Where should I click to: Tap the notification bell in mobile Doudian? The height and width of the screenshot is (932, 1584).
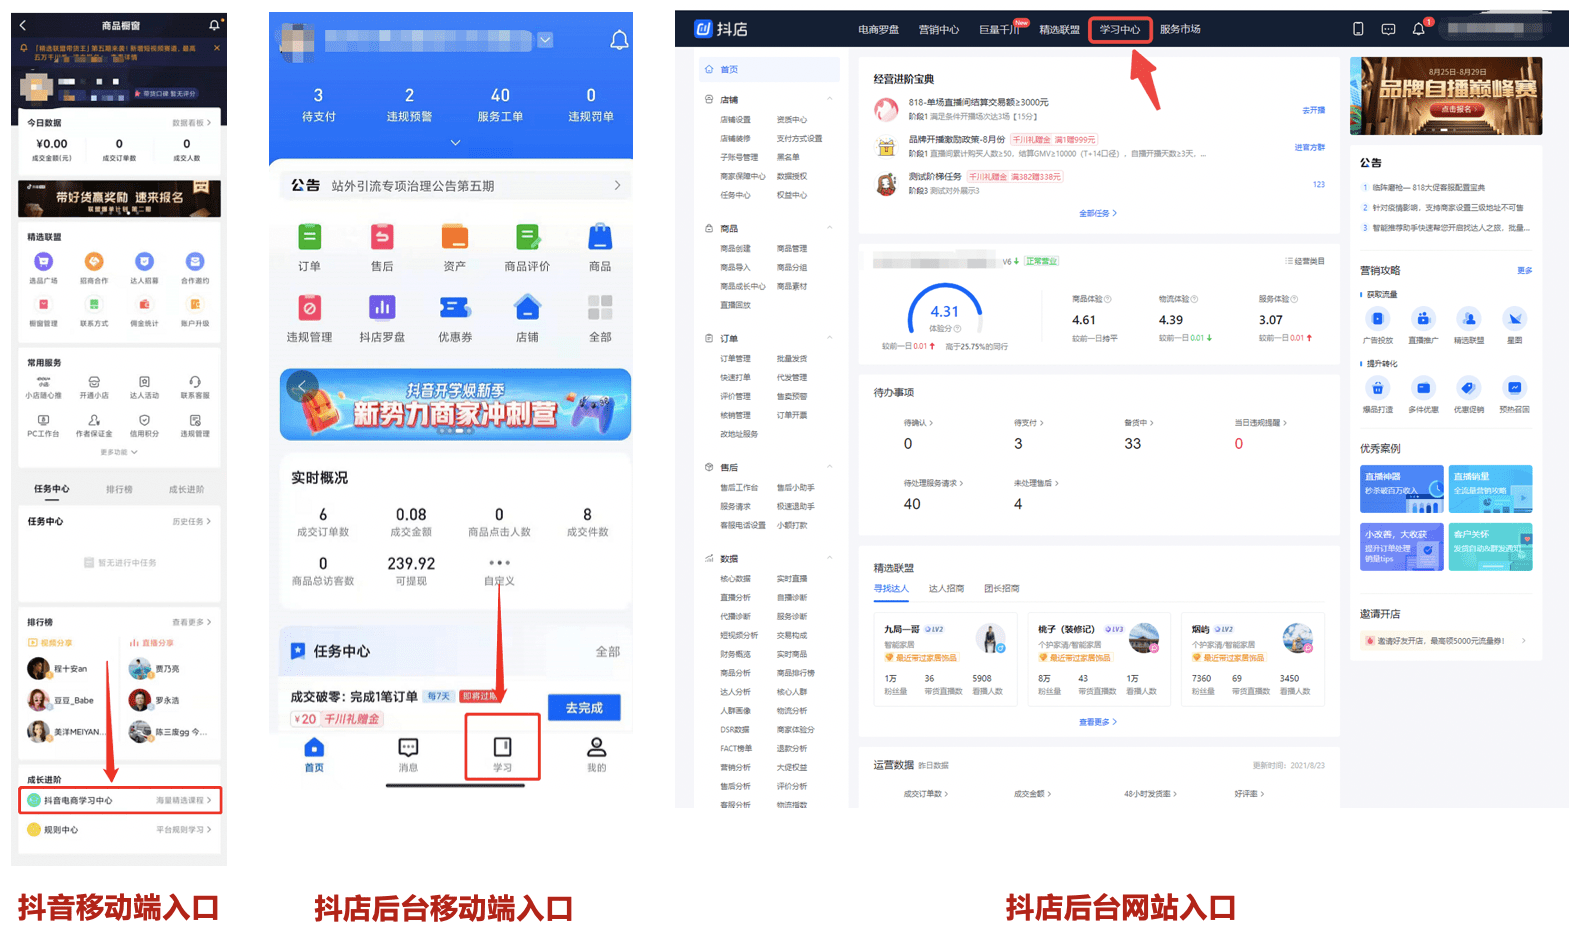pos(619,40)
